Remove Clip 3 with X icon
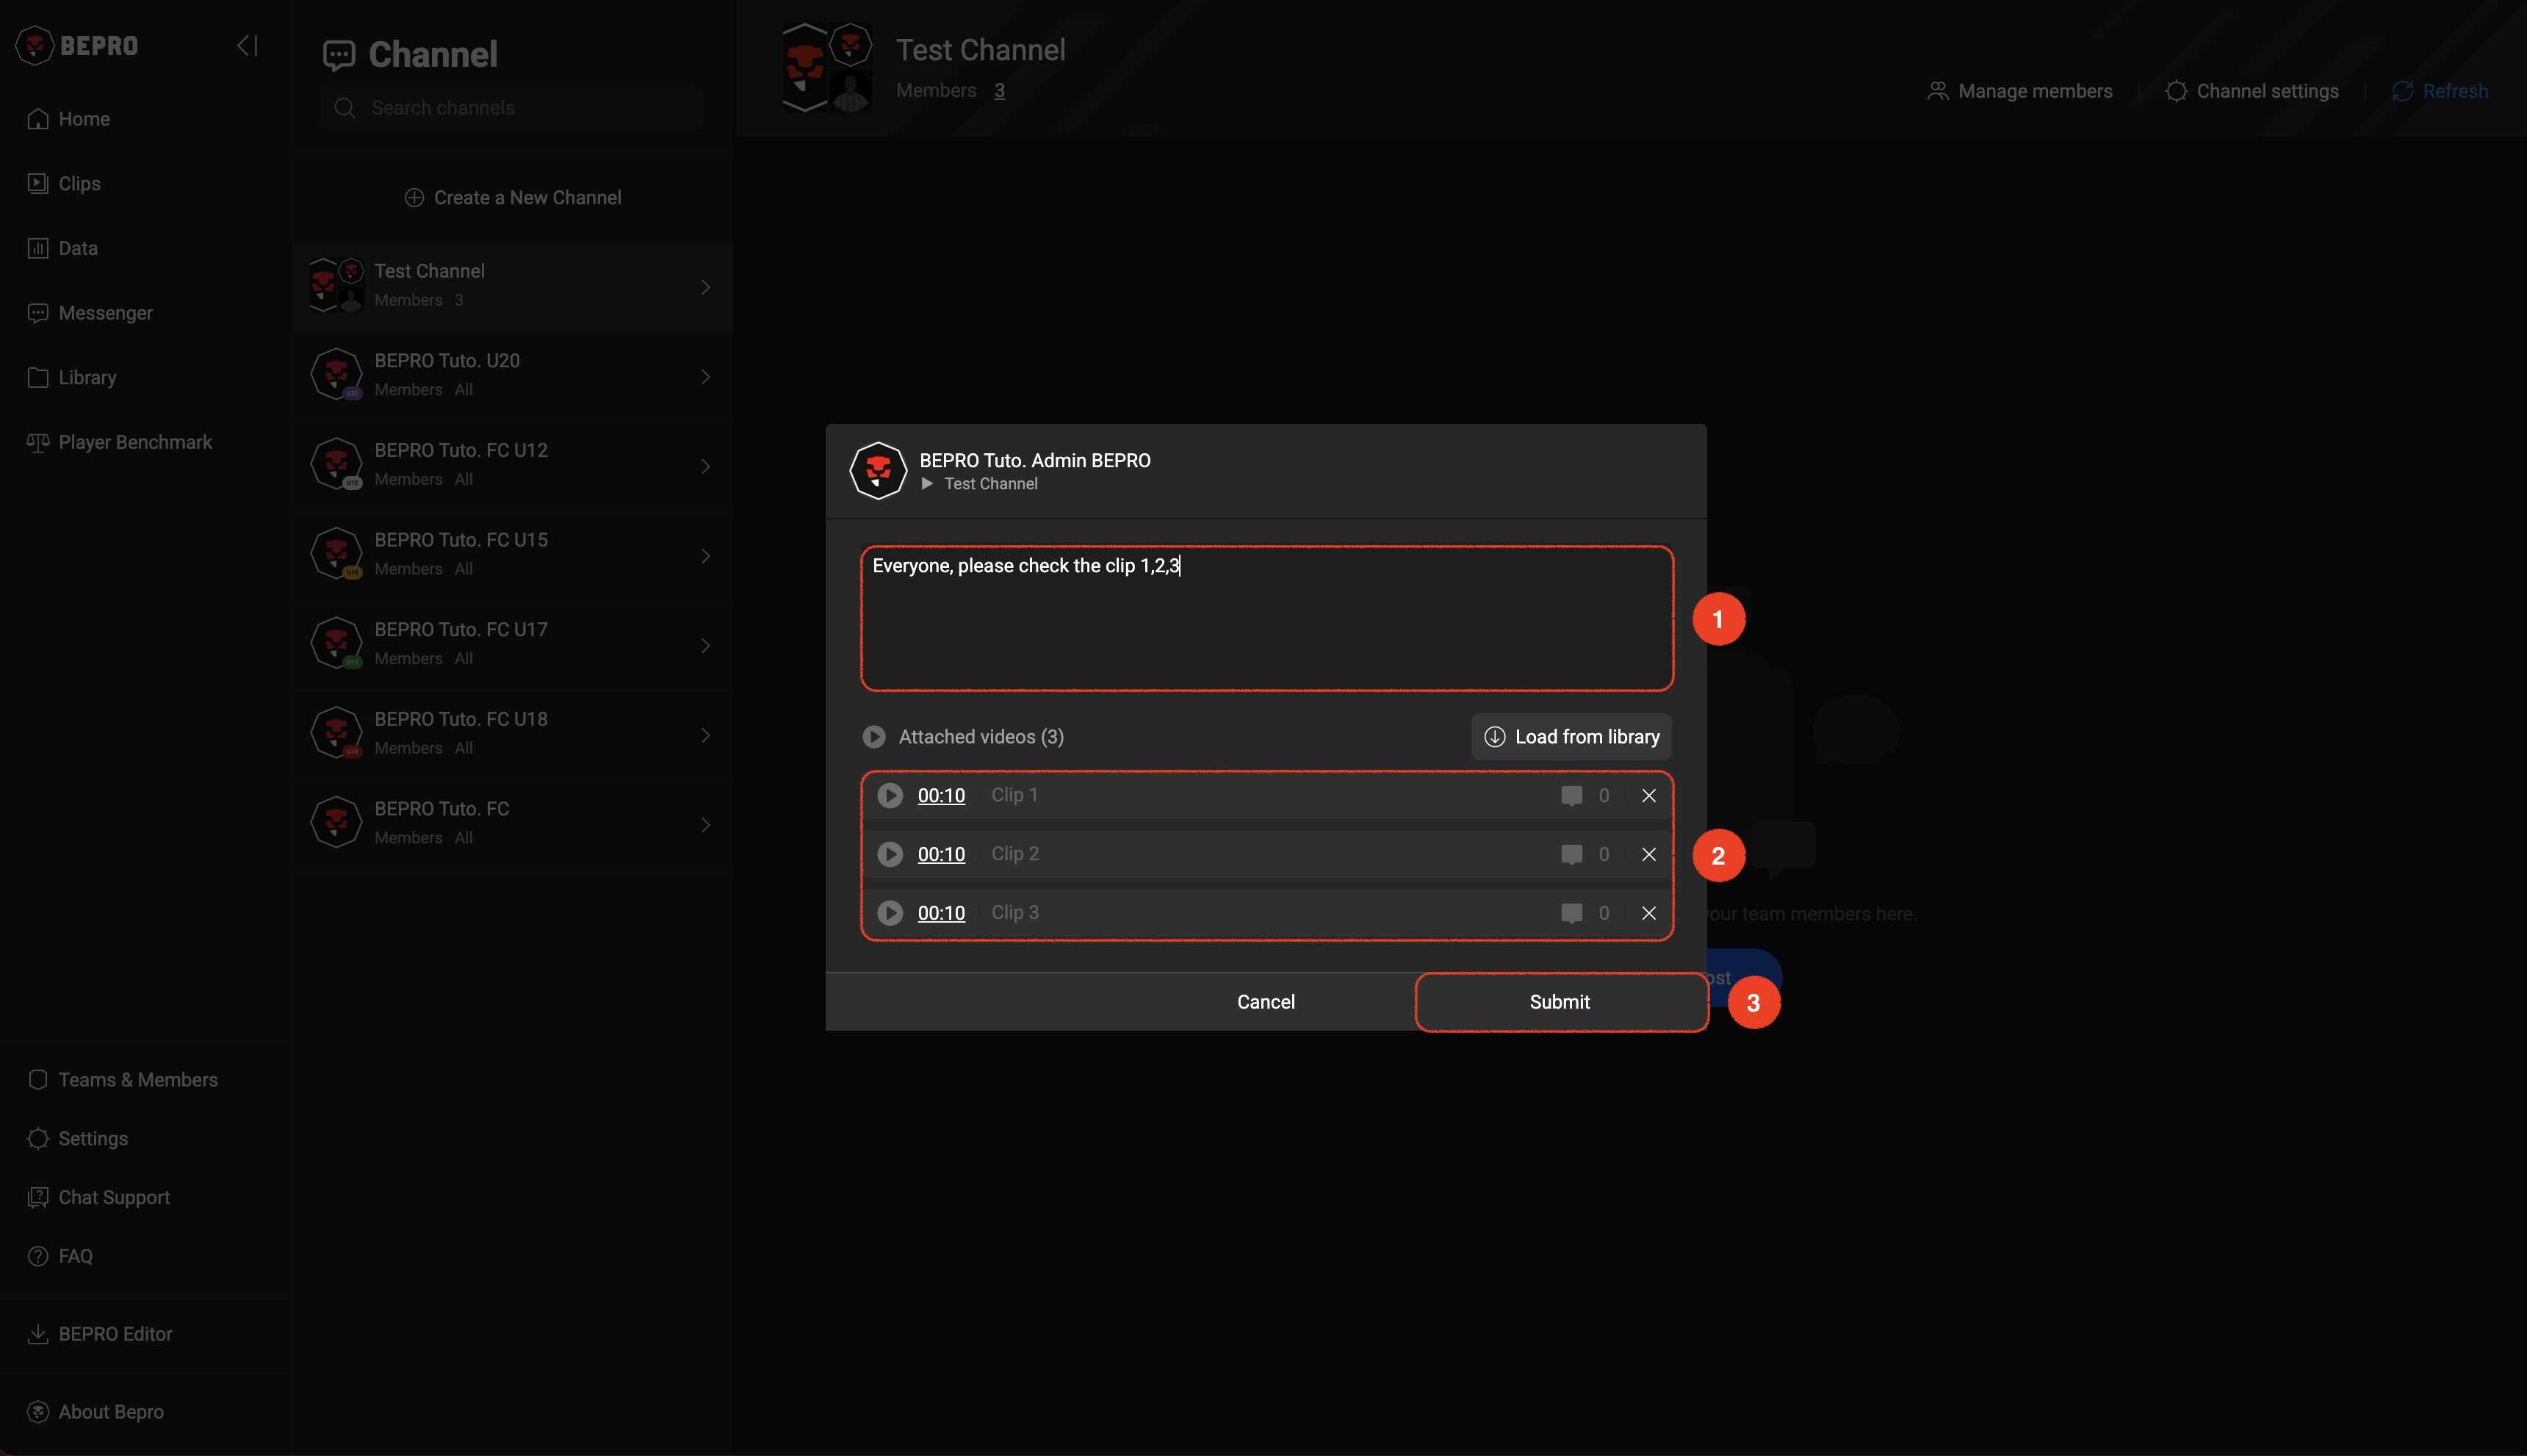The height and width of the screenshot is (1456, 2527). pos(1648,913)
